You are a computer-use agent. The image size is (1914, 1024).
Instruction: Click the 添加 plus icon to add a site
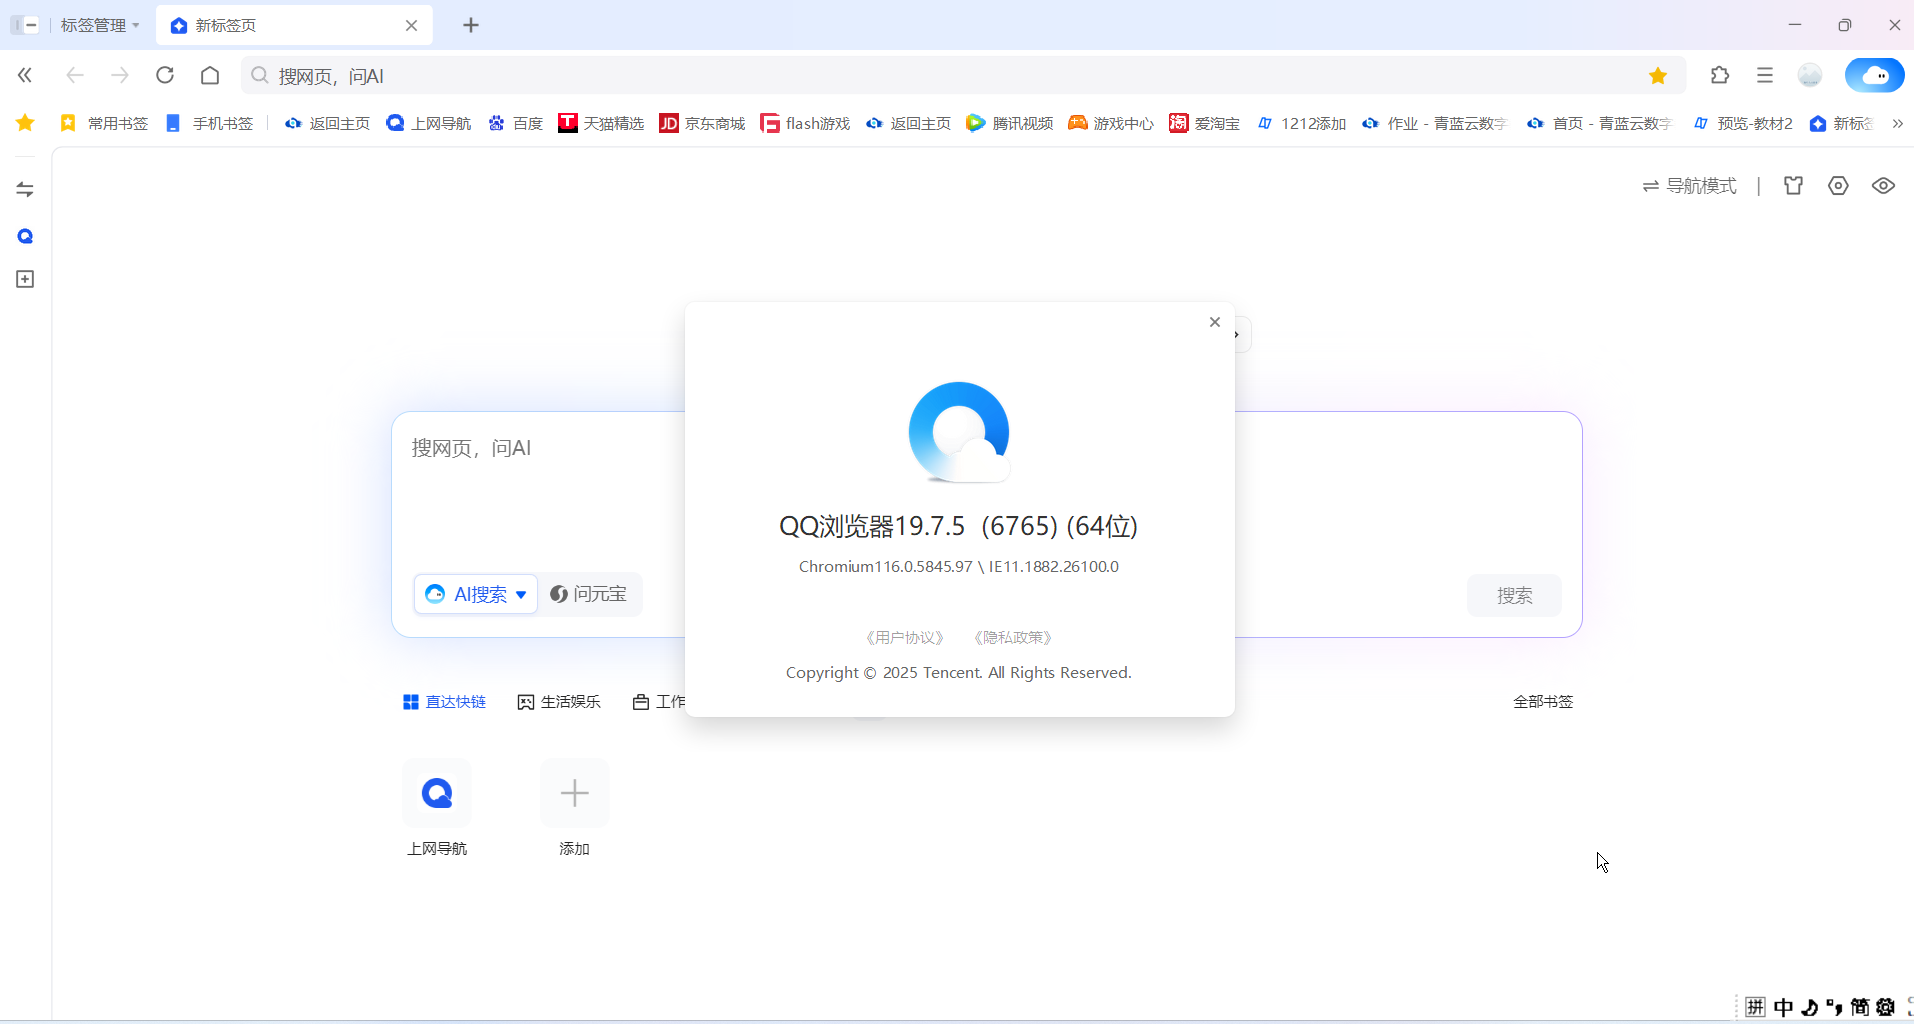click(x=573, y=793)
